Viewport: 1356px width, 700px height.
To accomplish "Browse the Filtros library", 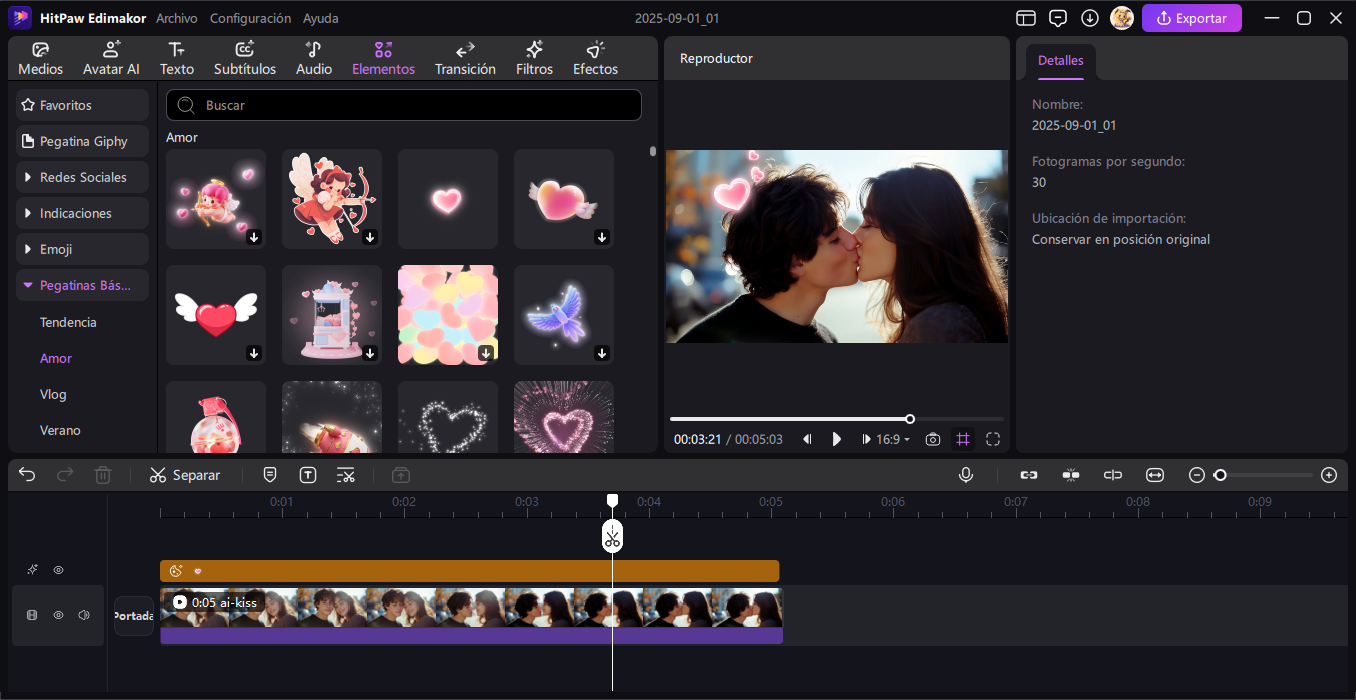I will 534,57.
